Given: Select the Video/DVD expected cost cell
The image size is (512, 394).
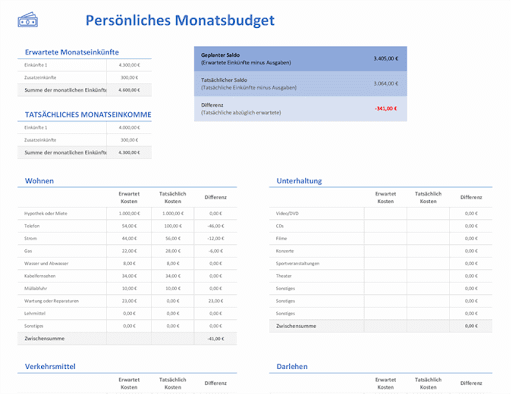Looking at the screenshot, I should tap(385, 213).
